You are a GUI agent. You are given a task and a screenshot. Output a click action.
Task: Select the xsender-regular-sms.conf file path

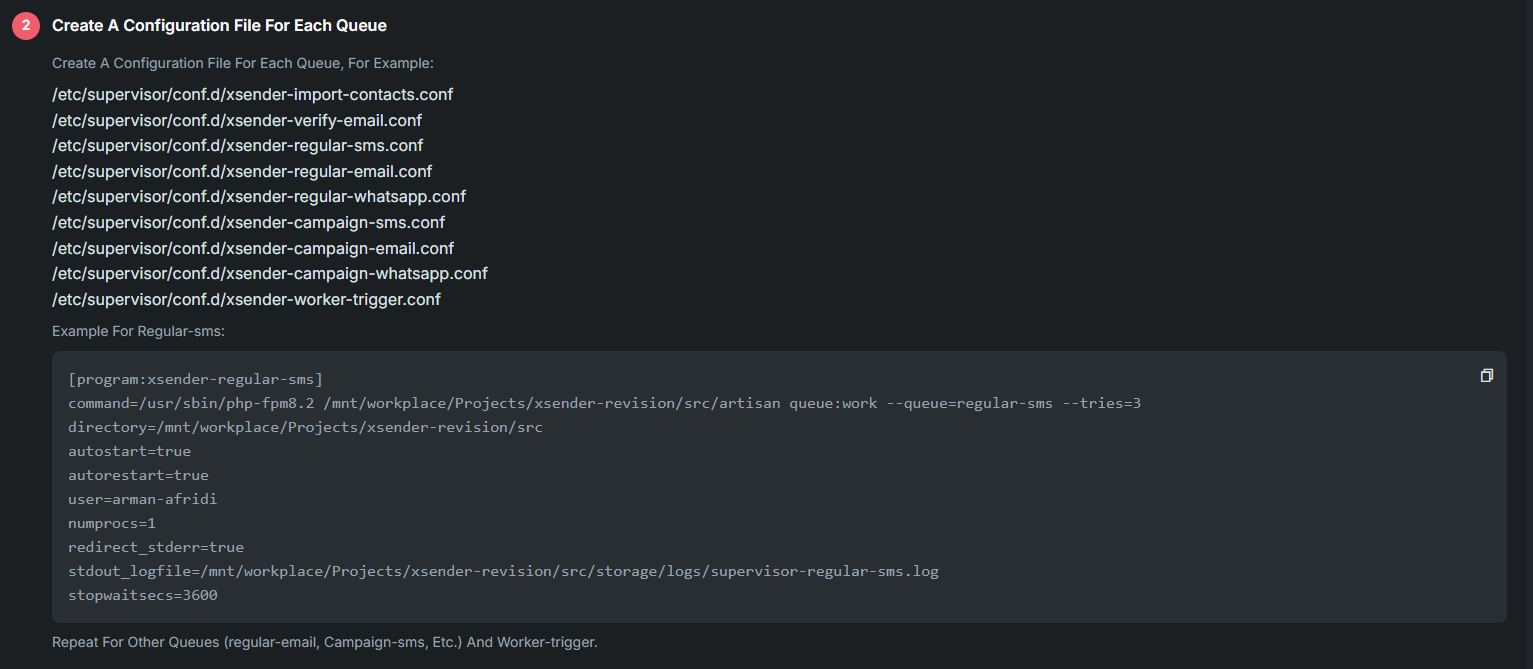[237, 145]
